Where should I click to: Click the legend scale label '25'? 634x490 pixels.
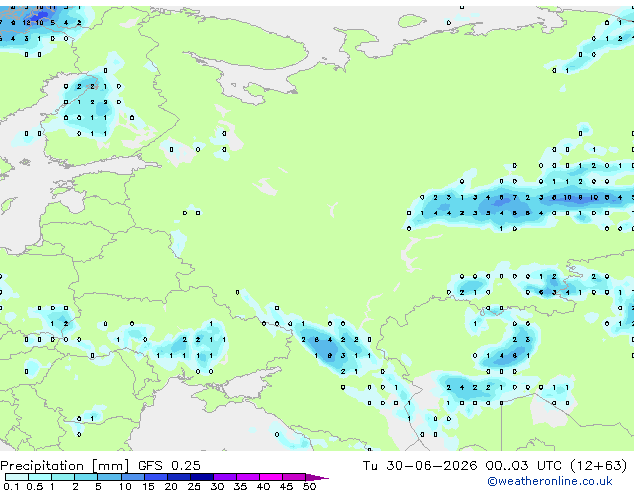pyautogui.click(x=194, y=486)
